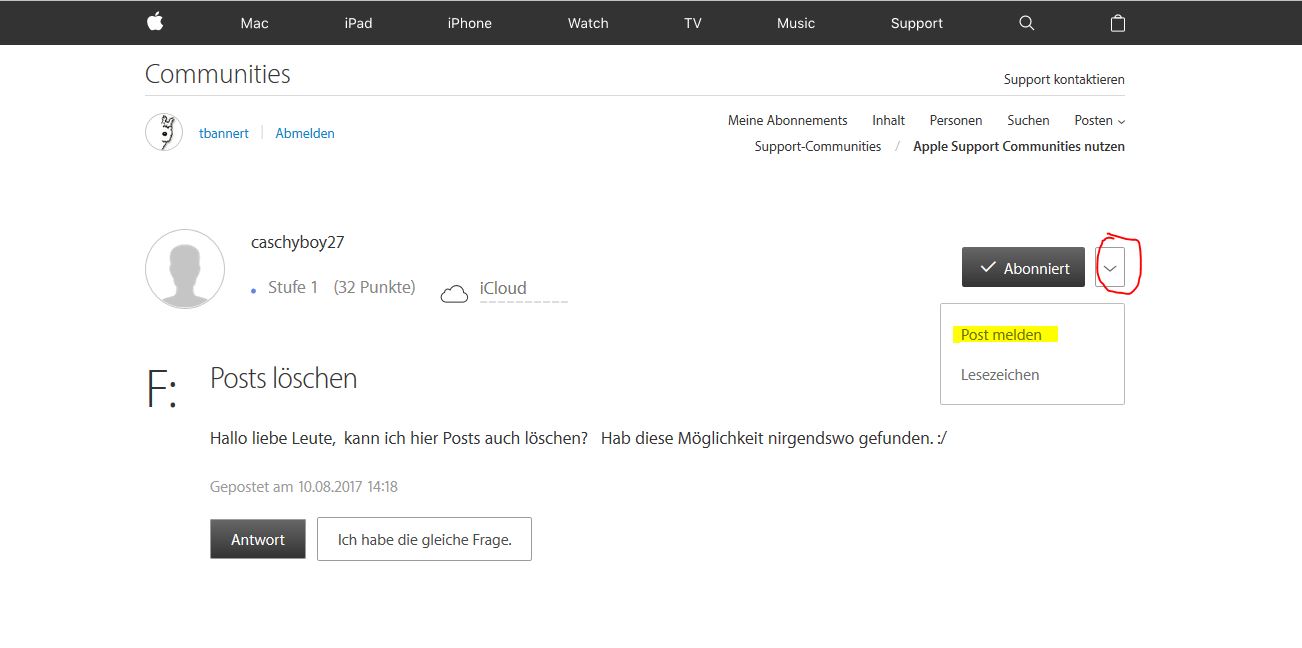This screenshot has height=648, width=1302.
Task: Click the (32 Punkte) points text
Action: 374,287
